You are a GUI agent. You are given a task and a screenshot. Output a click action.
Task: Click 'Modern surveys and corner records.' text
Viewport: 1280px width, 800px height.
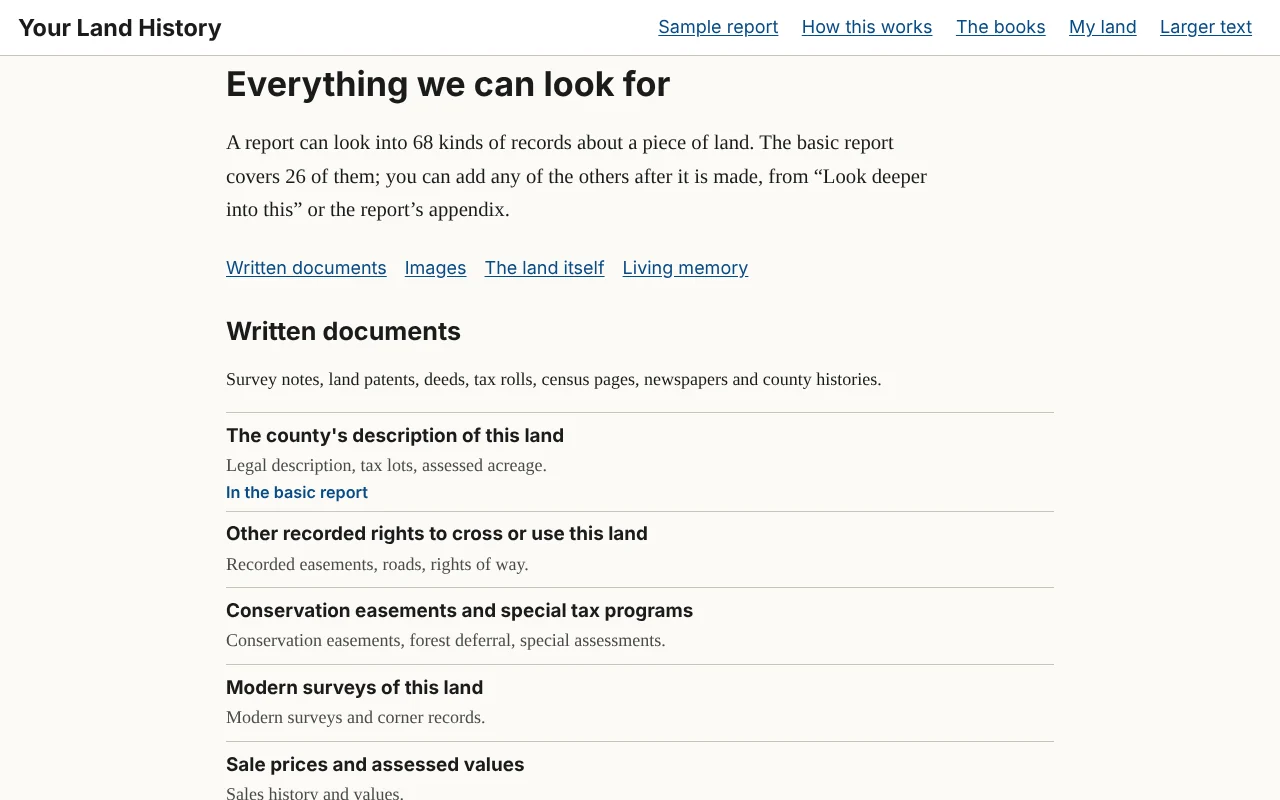pyautogui.click(x=355, y=717)
